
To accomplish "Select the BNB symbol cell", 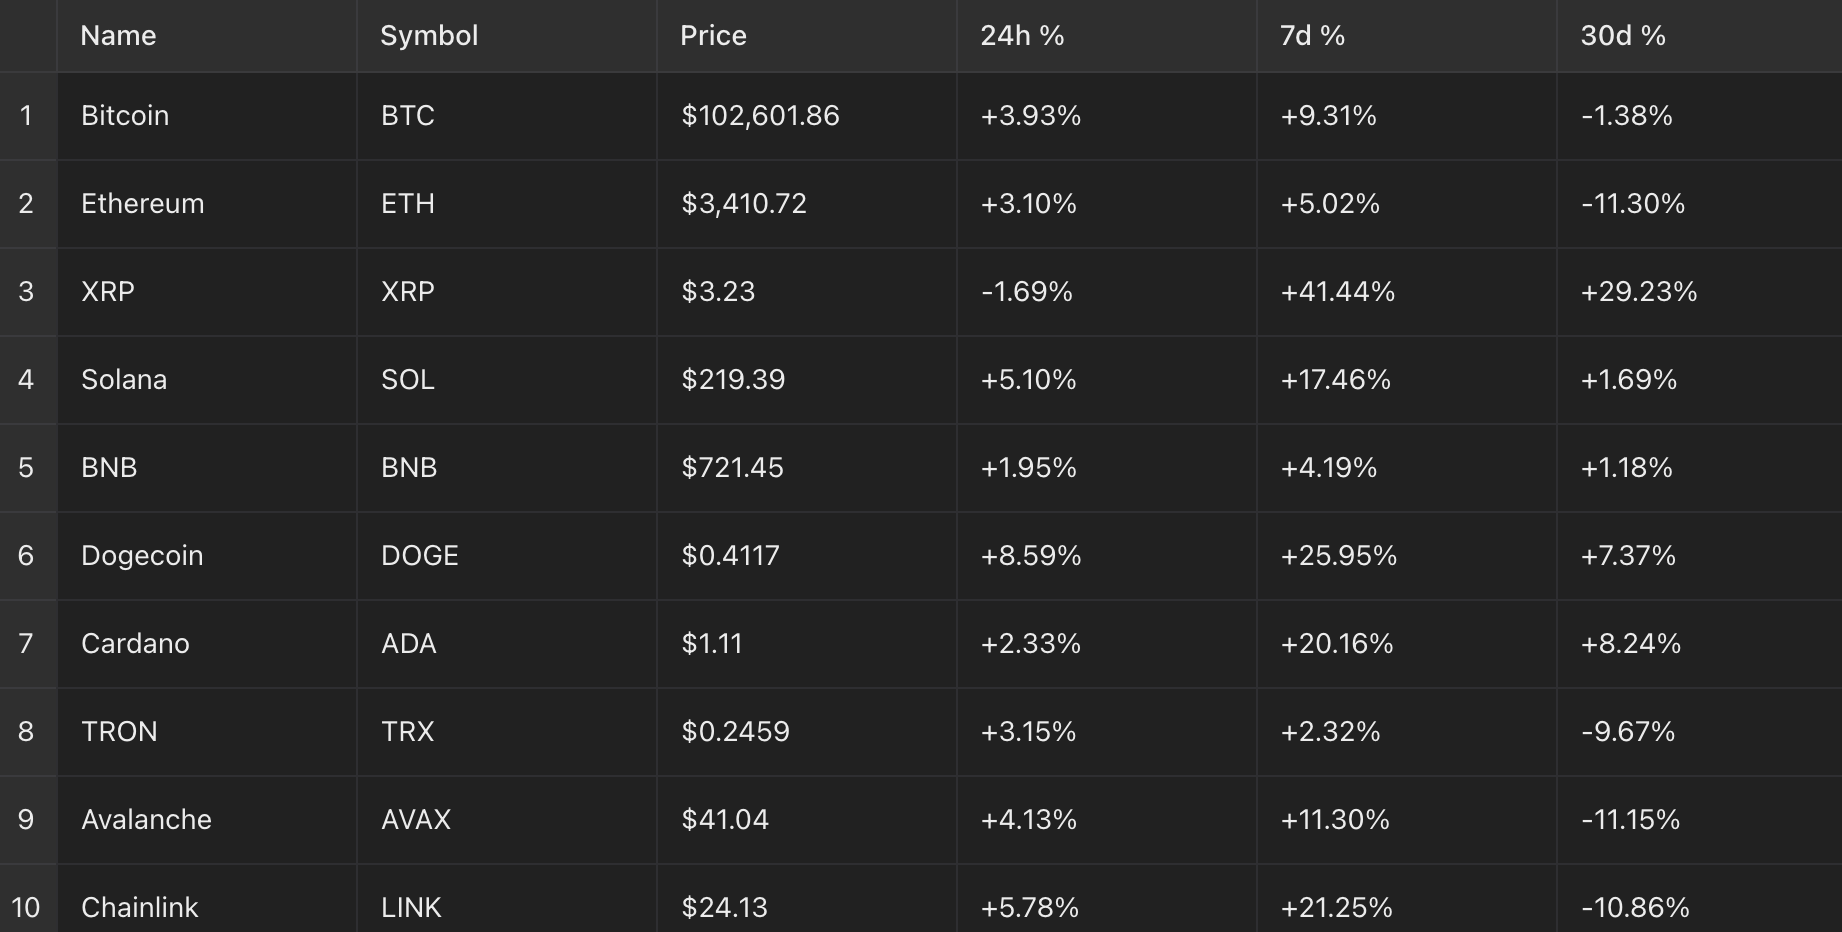I will click(407, 467).
